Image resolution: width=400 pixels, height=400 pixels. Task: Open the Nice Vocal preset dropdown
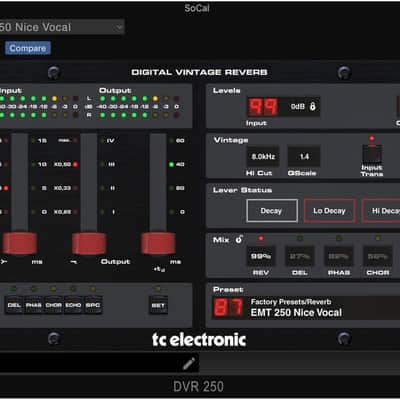[x=62, y=27]
